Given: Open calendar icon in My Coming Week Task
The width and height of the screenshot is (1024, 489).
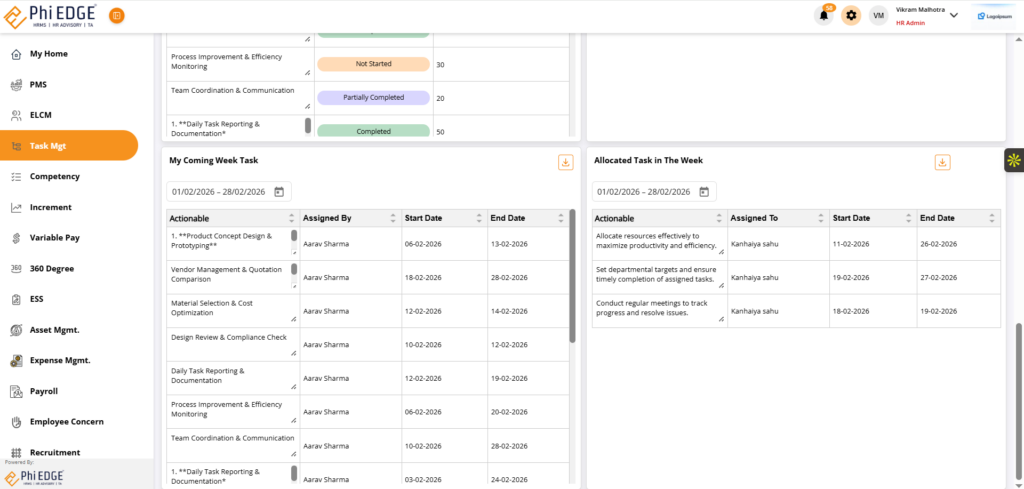Looking at the screenshot, I should (279, 192).
